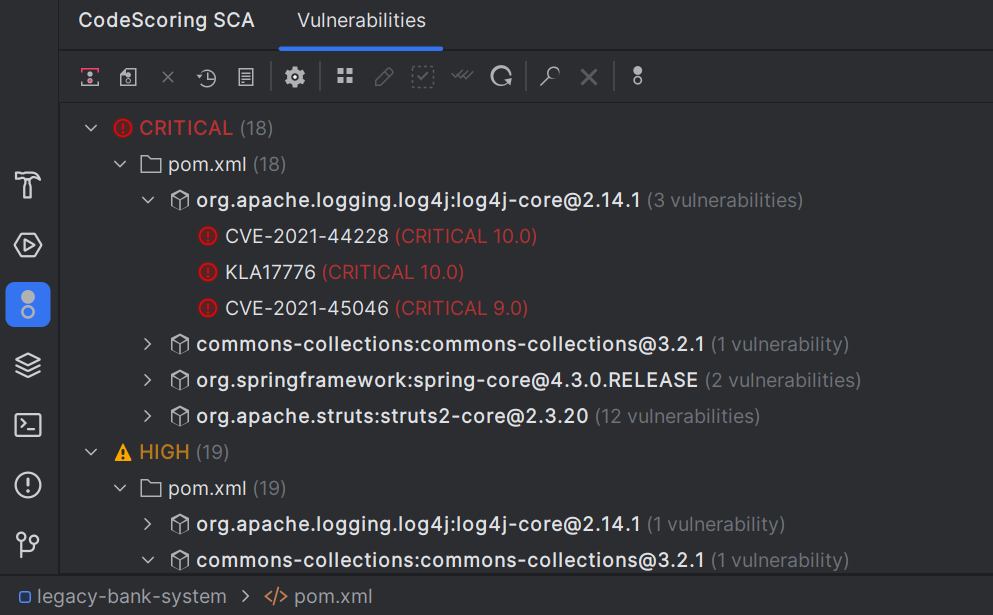Viewport: 993px width, 615px height.
Task: Click pom.xml breadcrumb in status bar
Action: [333, 597]
